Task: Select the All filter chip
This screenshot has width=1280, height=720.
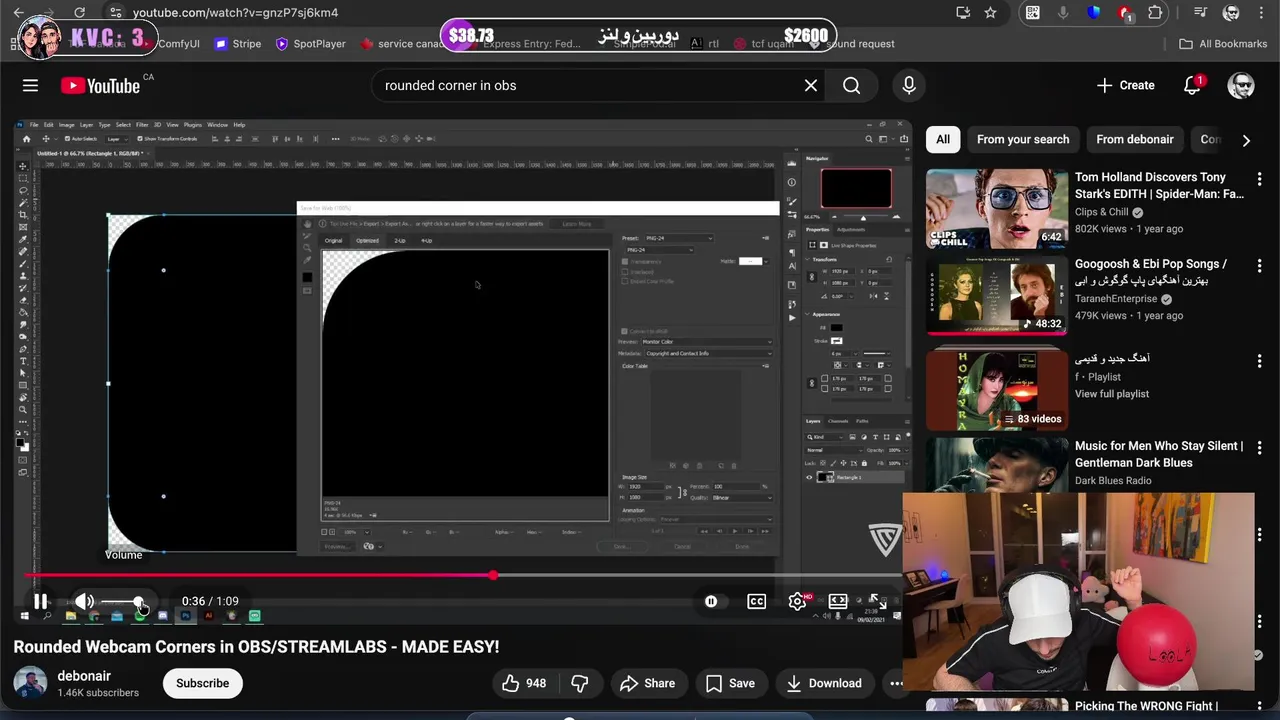Action: click(x=943, y=139)
